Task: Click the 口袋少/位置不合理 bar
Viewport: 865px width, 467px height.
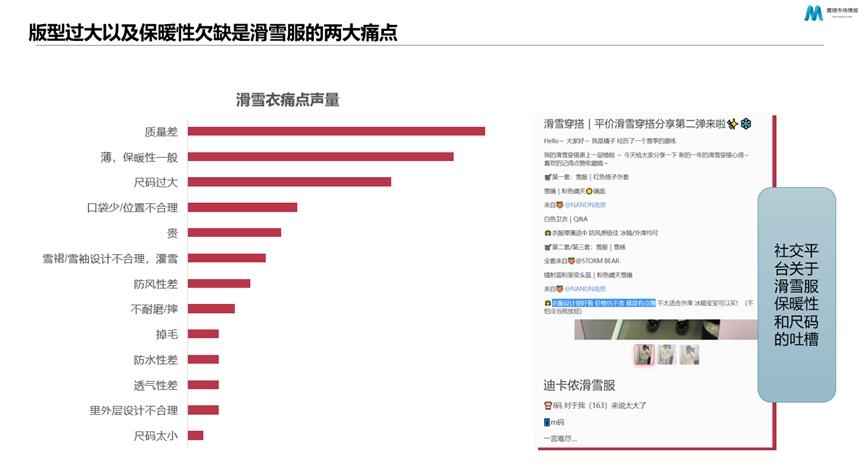Action: pos(242,207)
